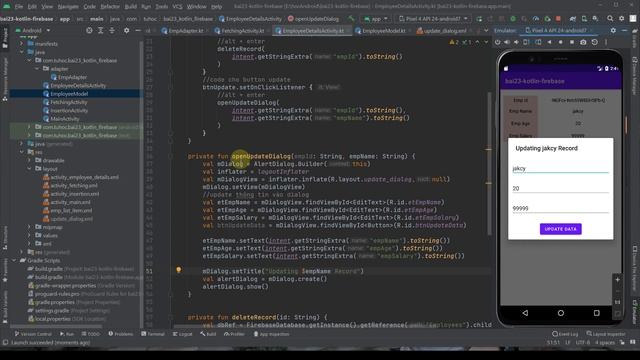
Task: Click the name field containing jakcy
Action: 560,168
